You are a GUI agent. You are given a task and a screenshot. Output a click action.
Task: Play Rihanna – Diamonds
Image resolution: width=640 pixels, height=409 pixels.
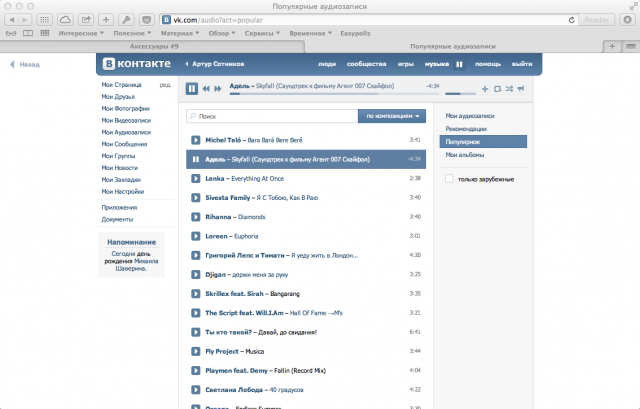[196, 217]
